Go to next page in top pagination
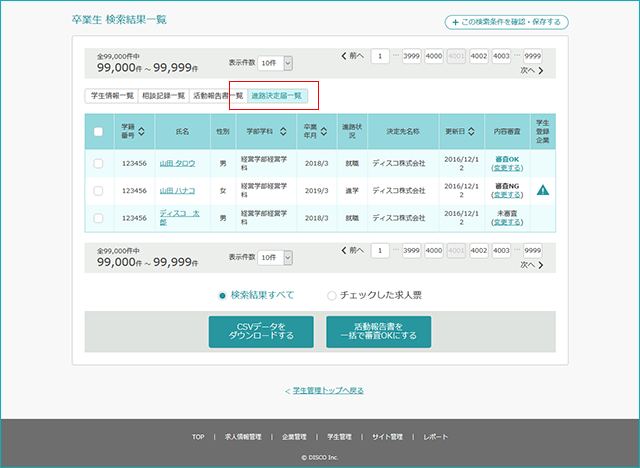The height and width of the screenshot is (468, 640). point(532,71)
